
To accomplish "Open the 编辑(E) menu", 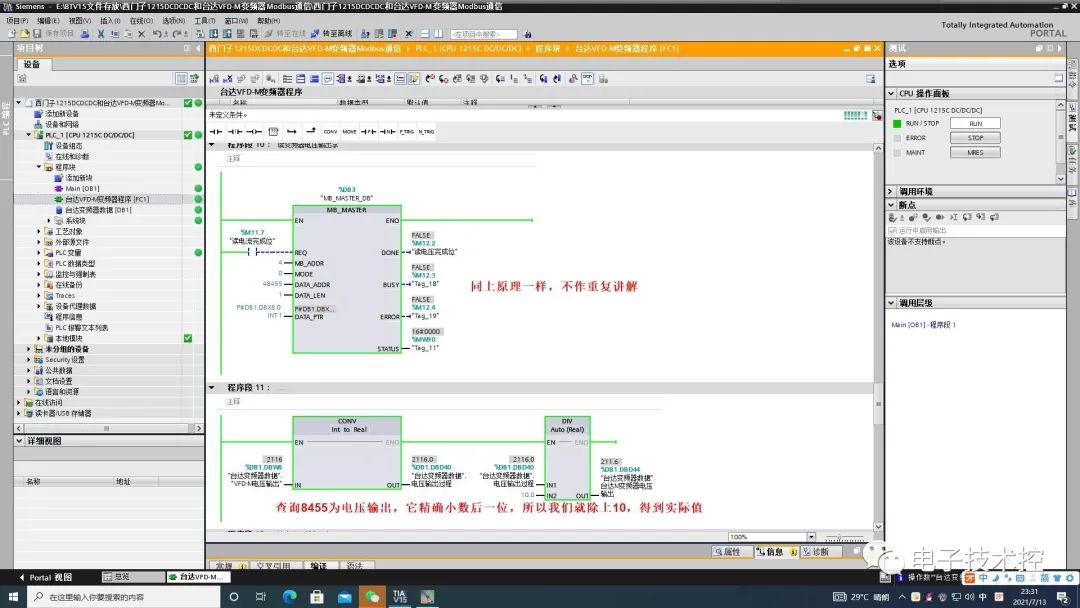I will coord(48,21).
